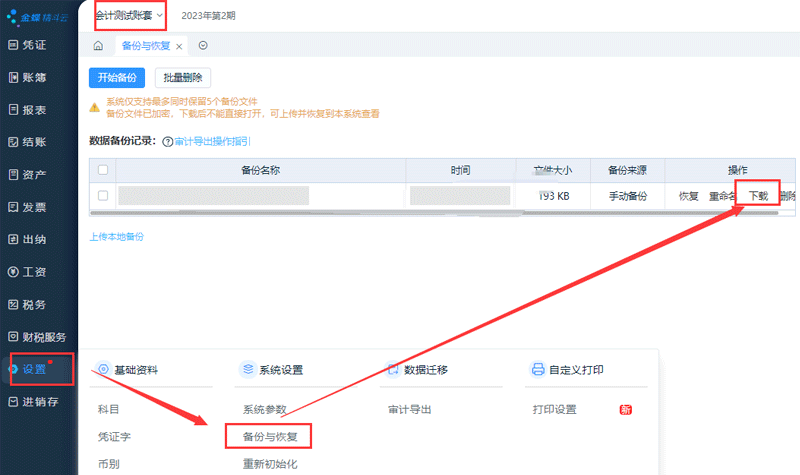Viewport: 800px width, 475px height.
Task: Open the 结账 closing module
Action: [x=28, y=142]
